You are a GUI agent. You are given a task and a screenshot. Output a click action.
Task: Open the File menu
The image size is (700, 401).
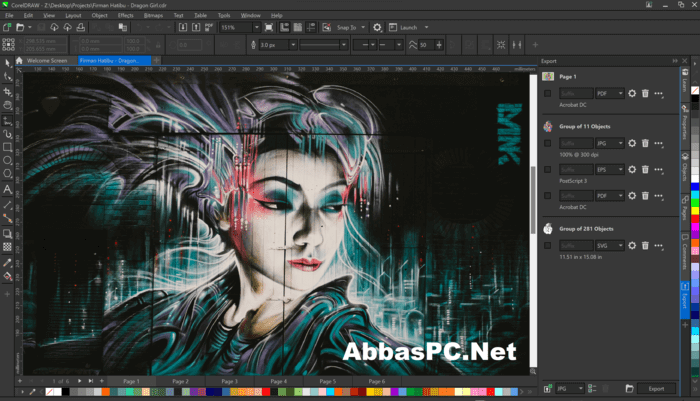[9, 15]
